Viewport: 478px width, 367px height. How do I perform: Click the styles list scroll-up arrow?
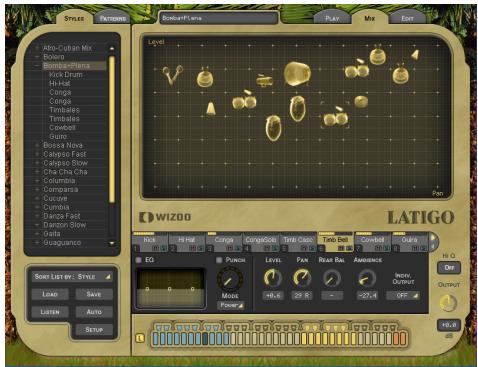point(112,48)
